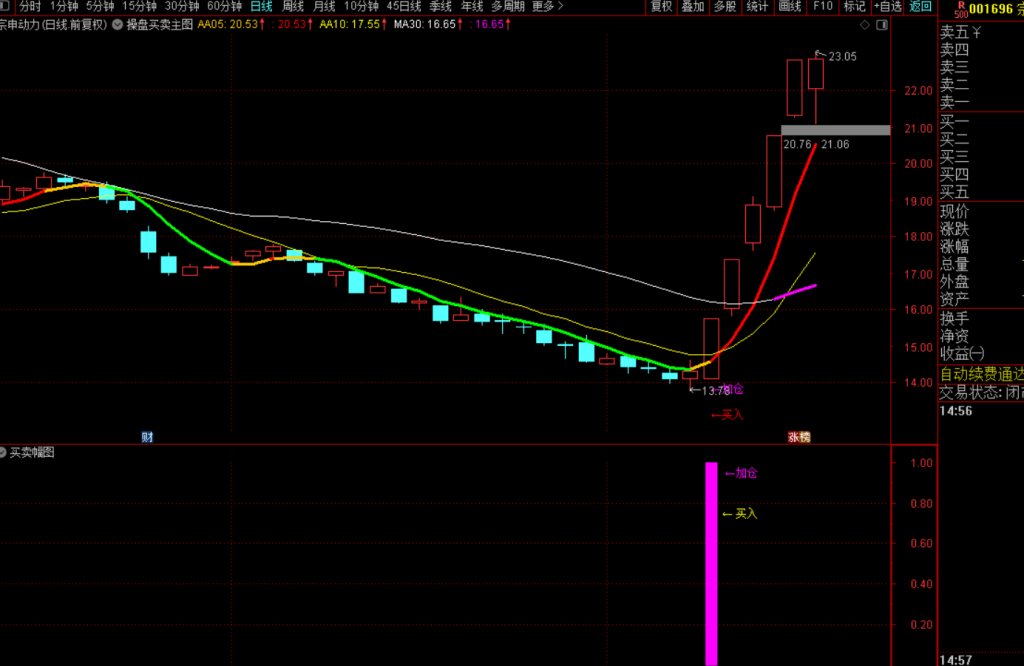Click the 标记 mark button
This screenshot has height=666, width=1024.
click(854, 7)
